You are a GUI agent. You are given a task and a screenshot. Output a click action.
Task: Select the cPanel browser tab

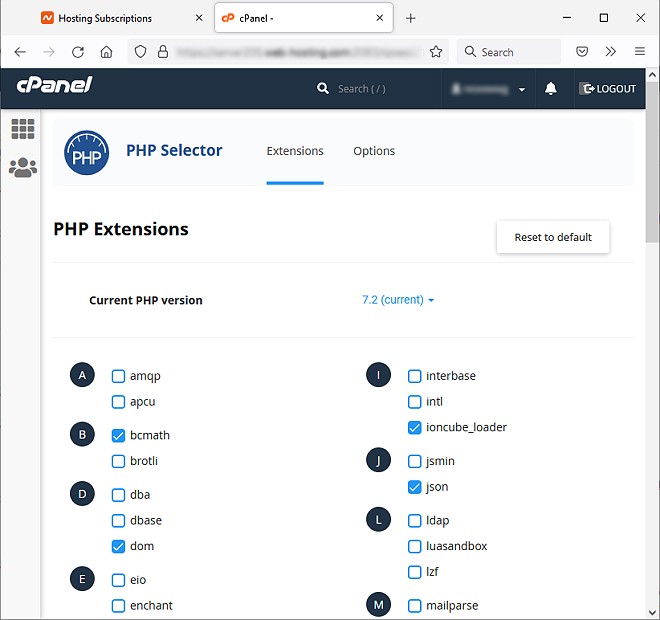304,18
